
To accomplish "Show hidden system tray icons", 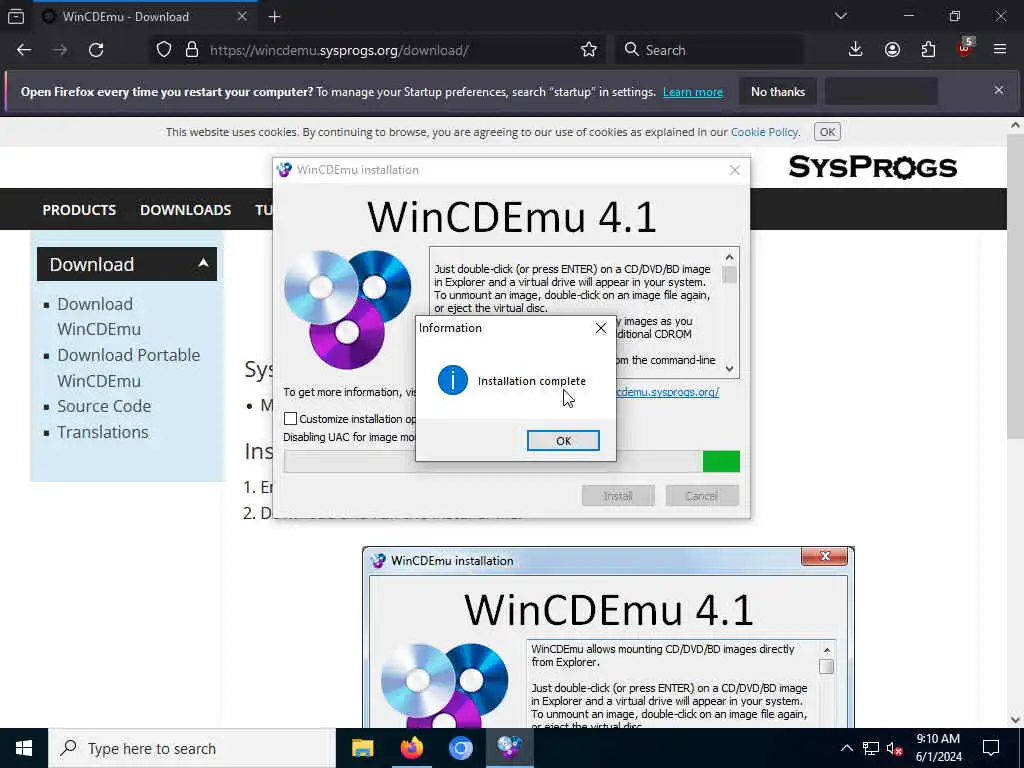I will click(846, 748).
